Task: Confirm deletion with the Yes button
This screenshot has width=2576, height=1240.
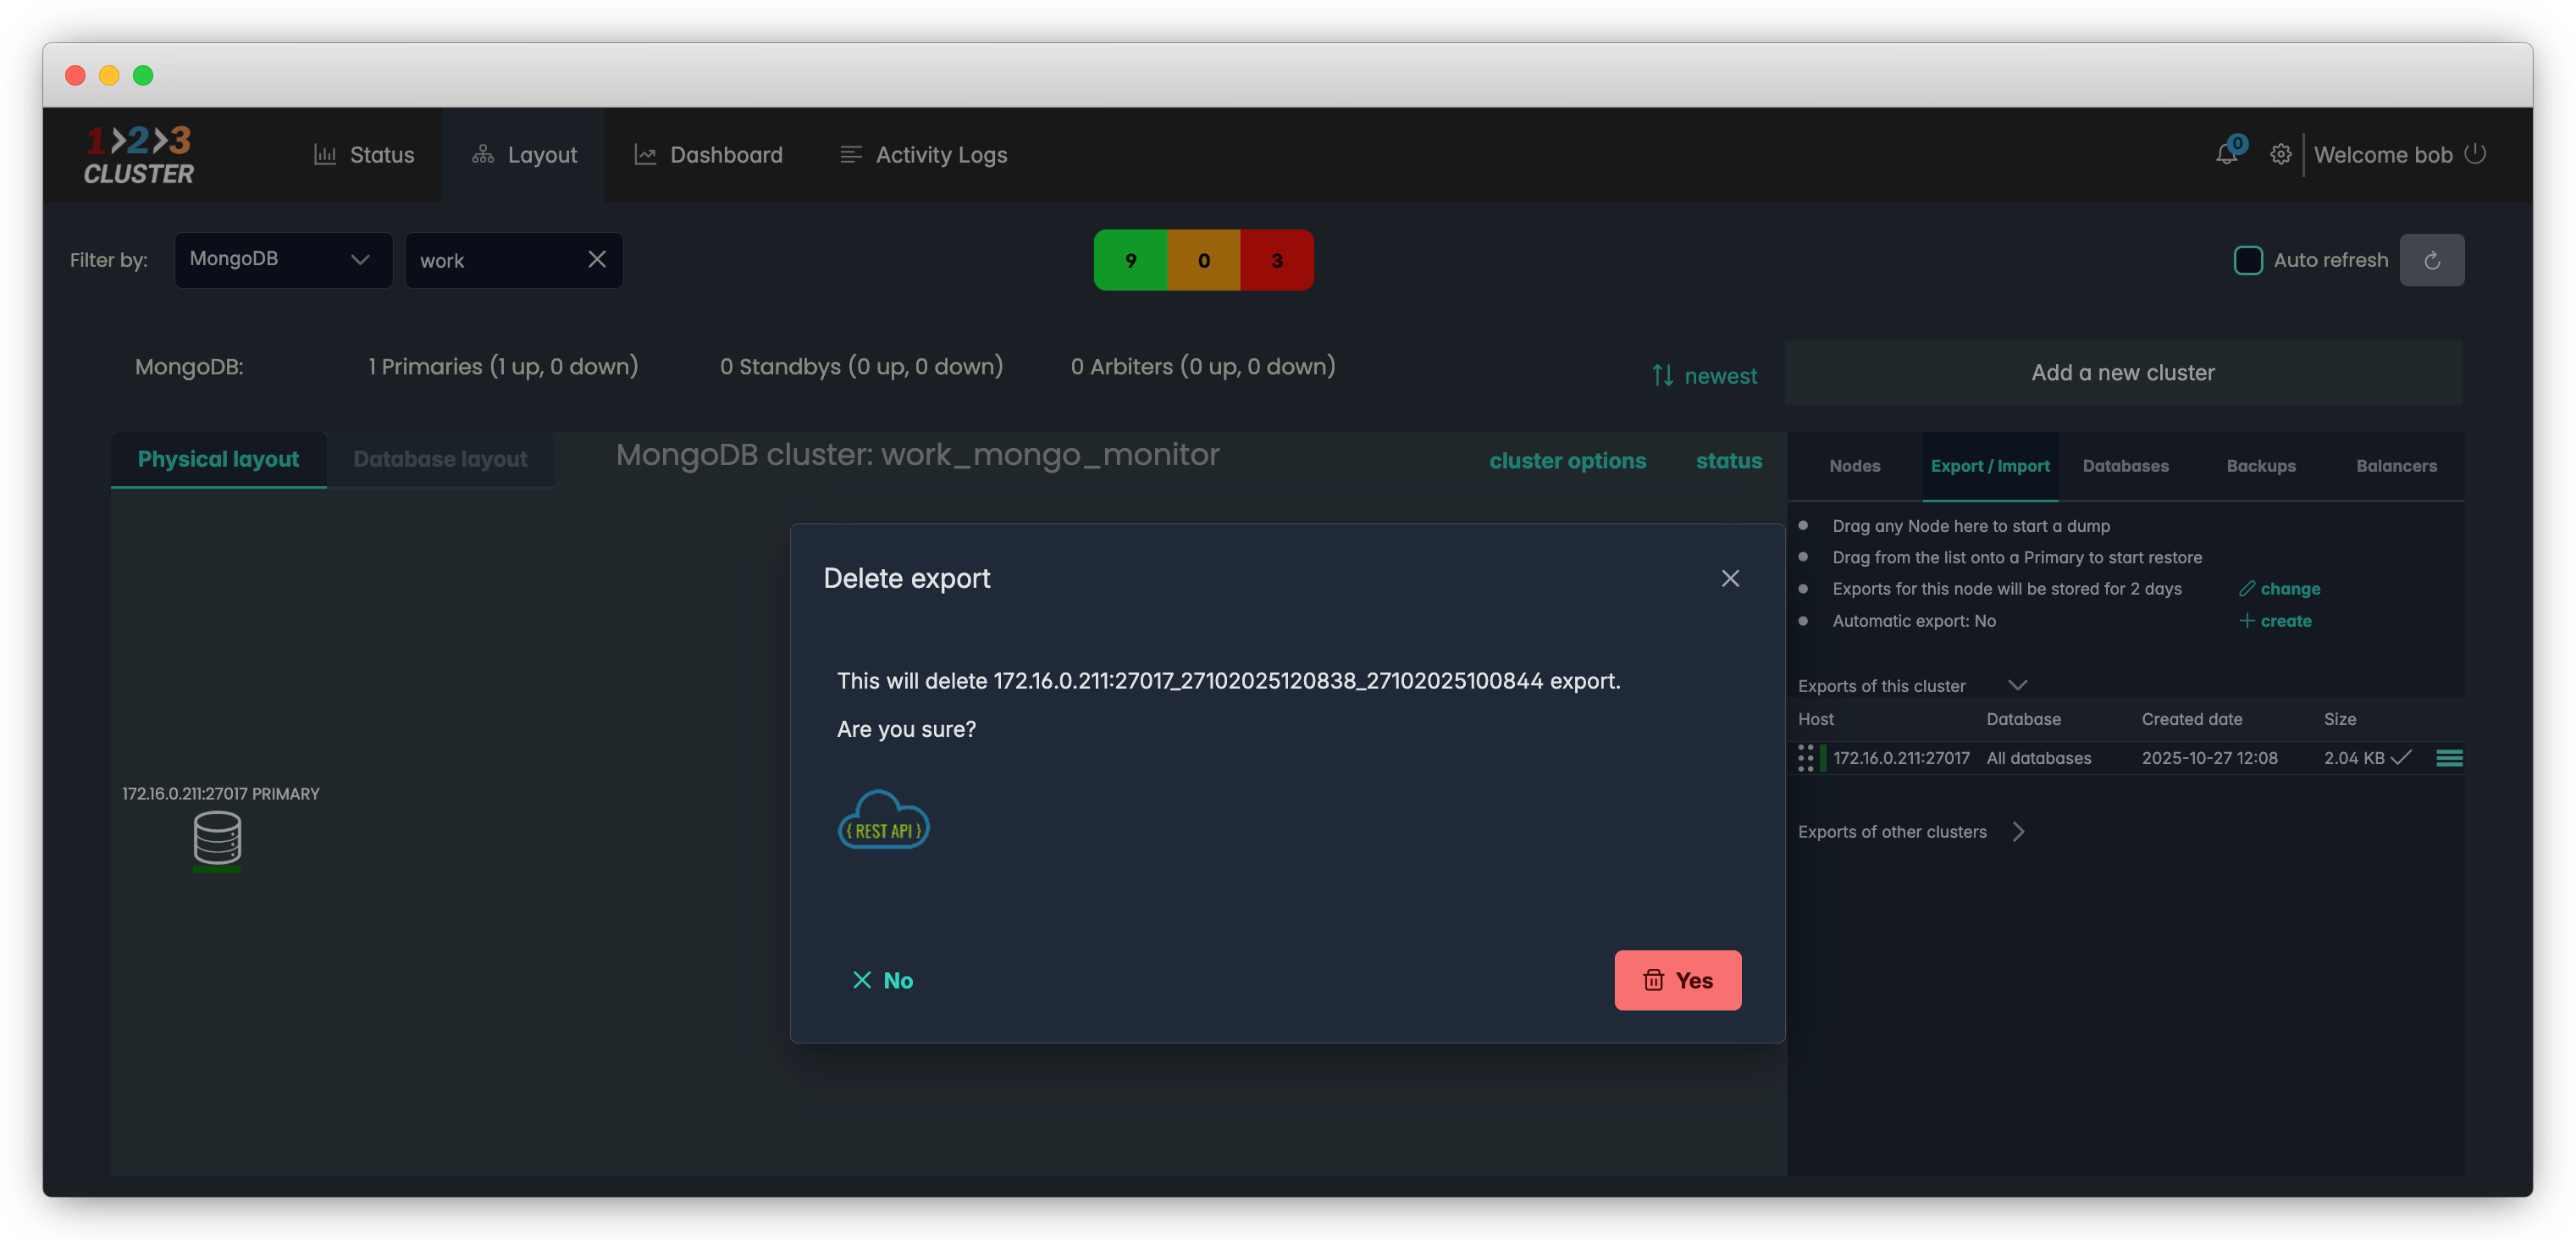Action: (x=1677, y=980)
